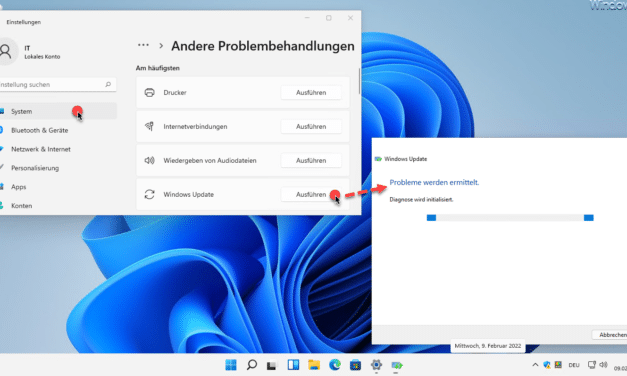The width and height of the screenshot is (627, 376).
Task: Click the colorful tray icon beside security
Action: pyautogui.click(x=558, y=365)
